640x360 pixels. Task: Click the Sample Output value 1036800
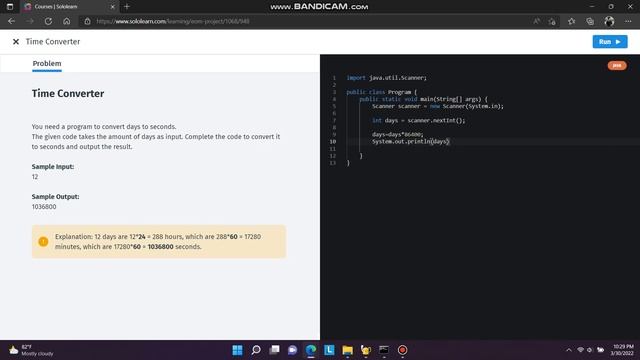click(x=44, y=207)
